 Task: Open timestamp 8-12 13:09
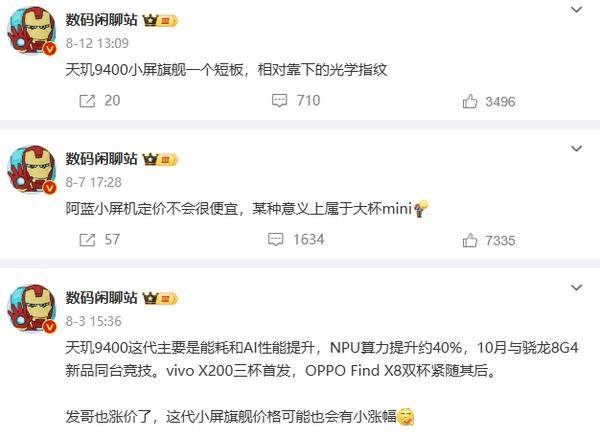pos(97,43)
